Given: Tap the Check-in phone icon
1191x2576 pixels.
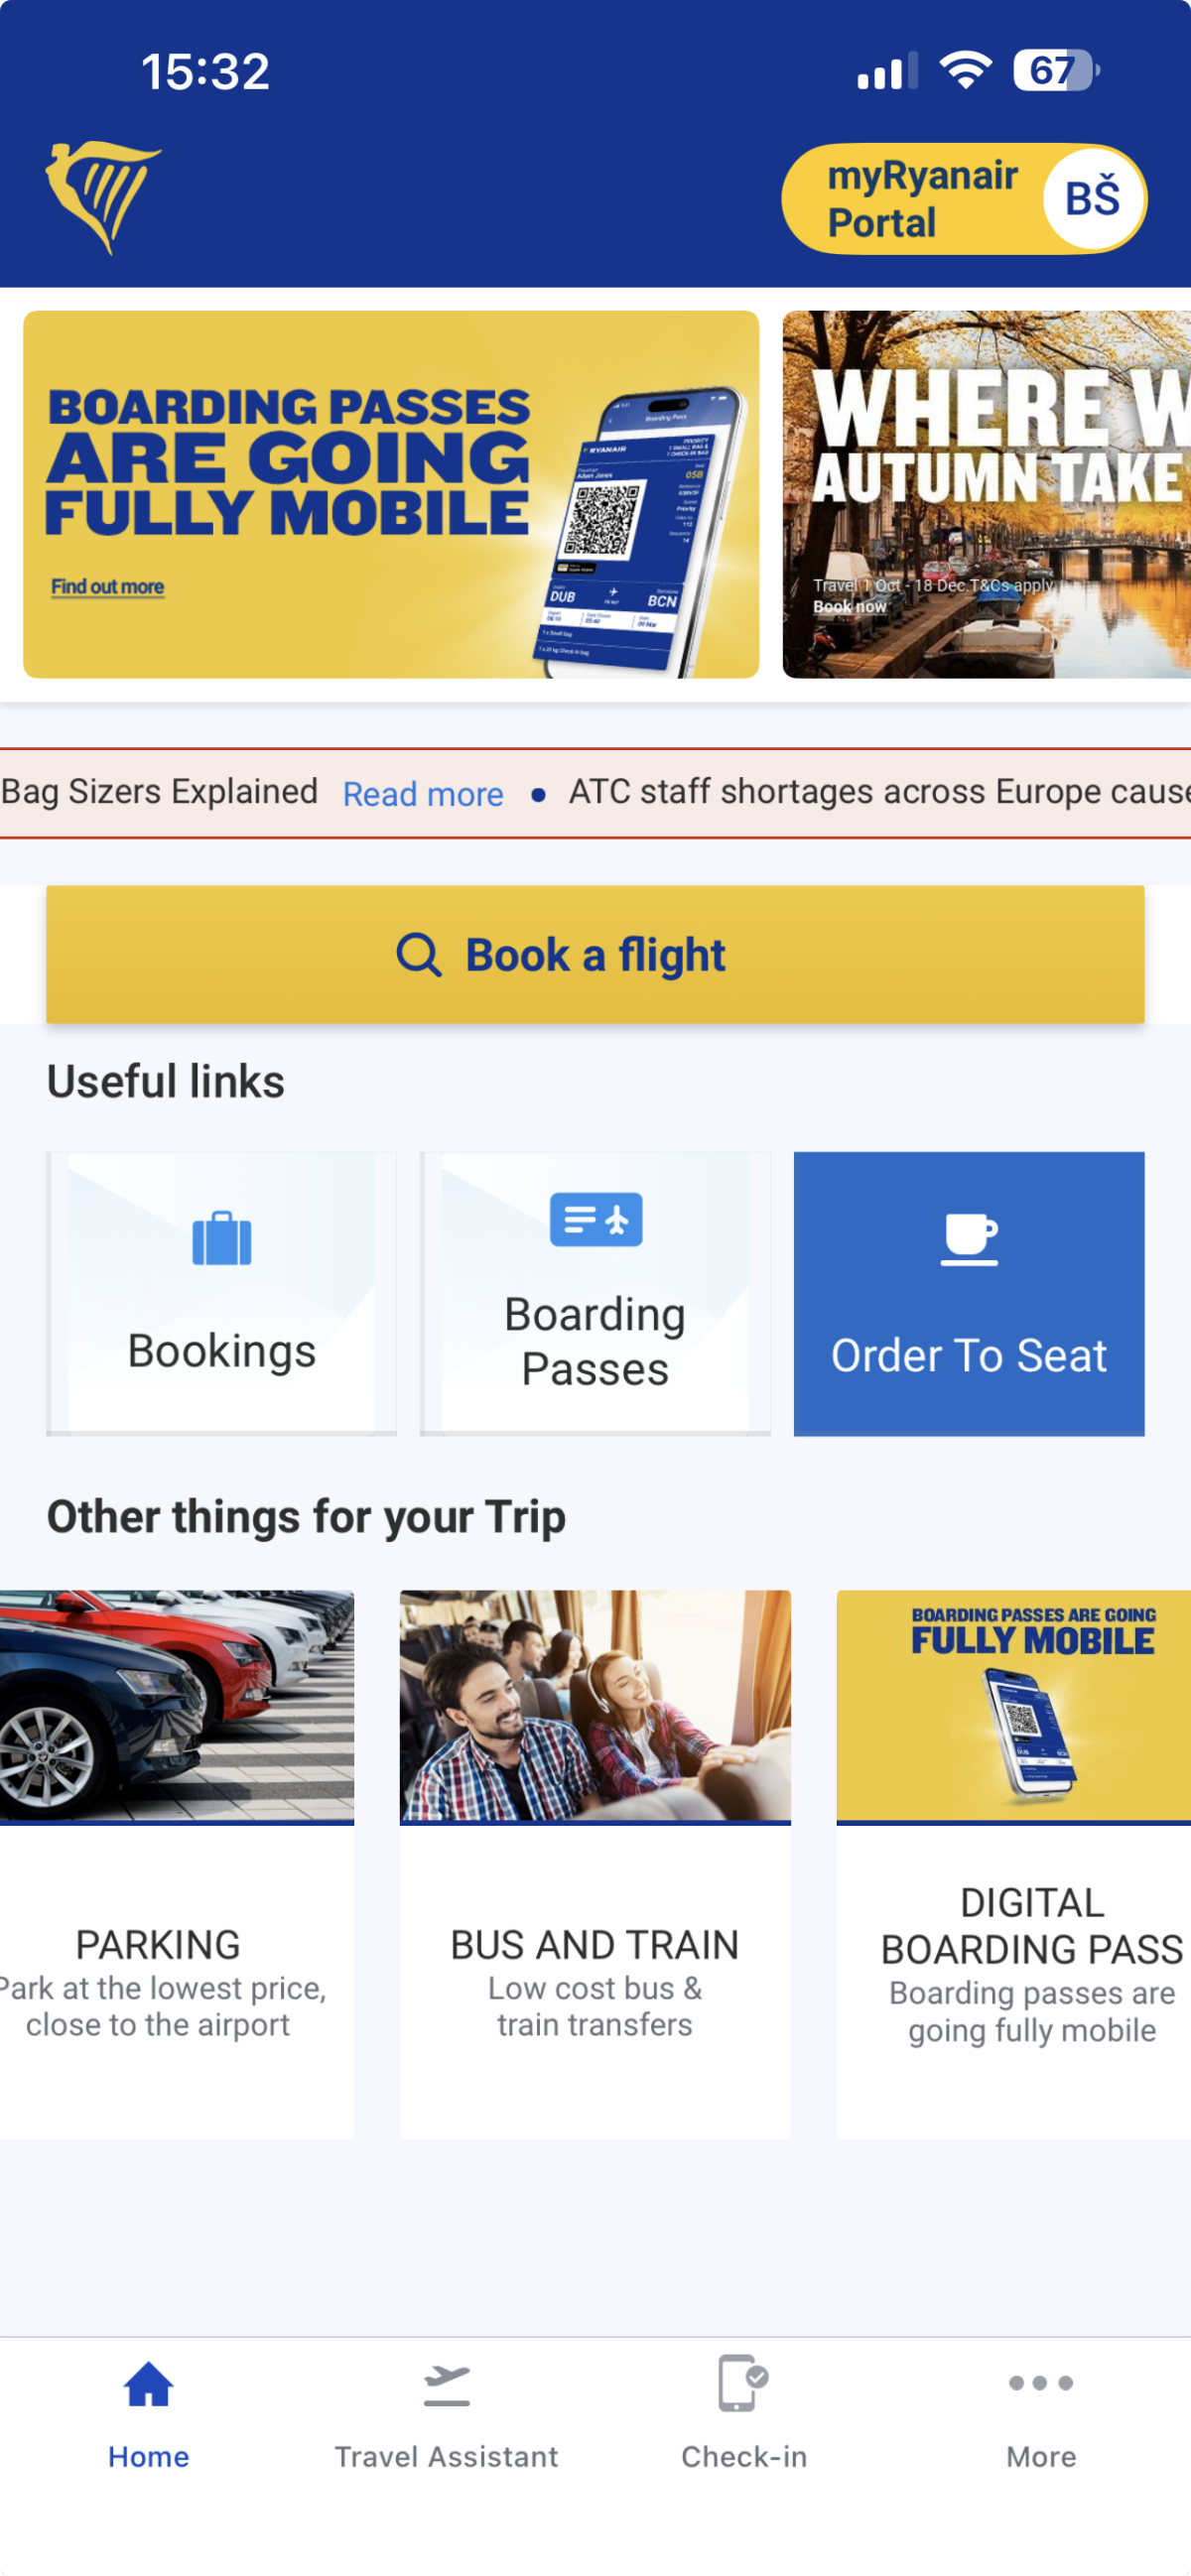Looking at the screenshot, I should [x=742, y=2383].
